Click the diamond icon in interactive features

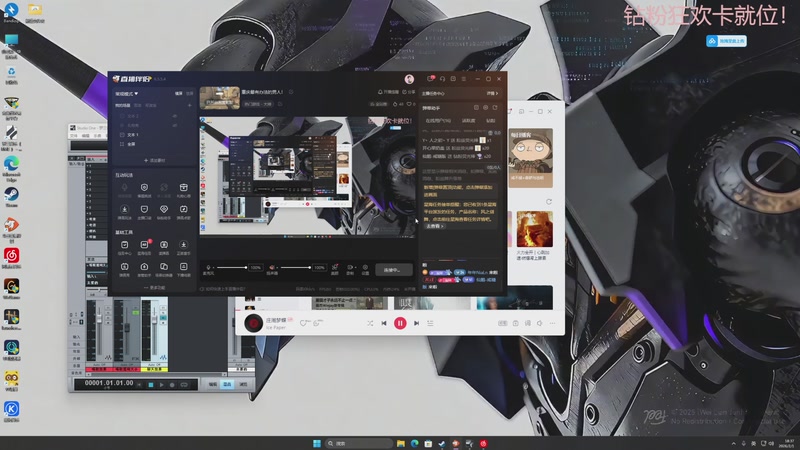tap(164, 209)
